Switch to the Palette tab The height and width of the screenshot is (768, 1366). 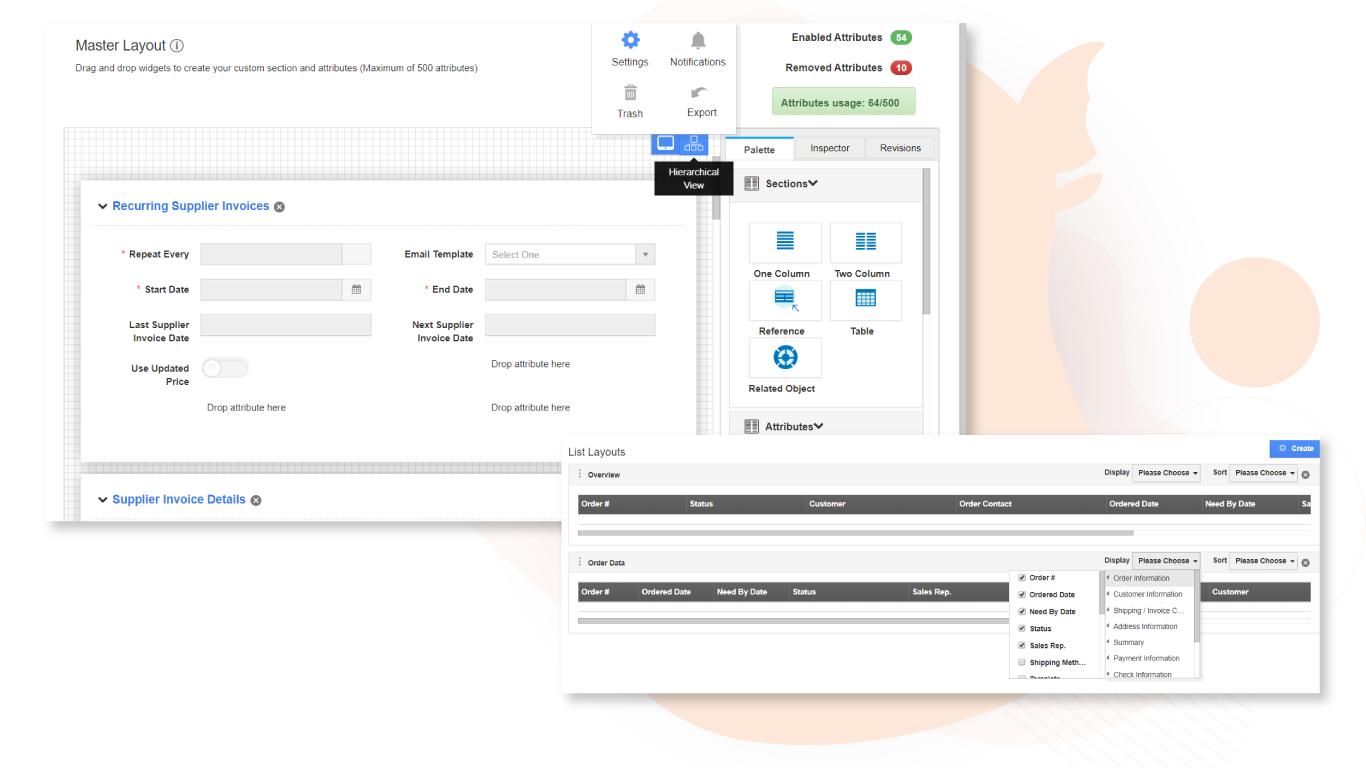tap(759, 149)
